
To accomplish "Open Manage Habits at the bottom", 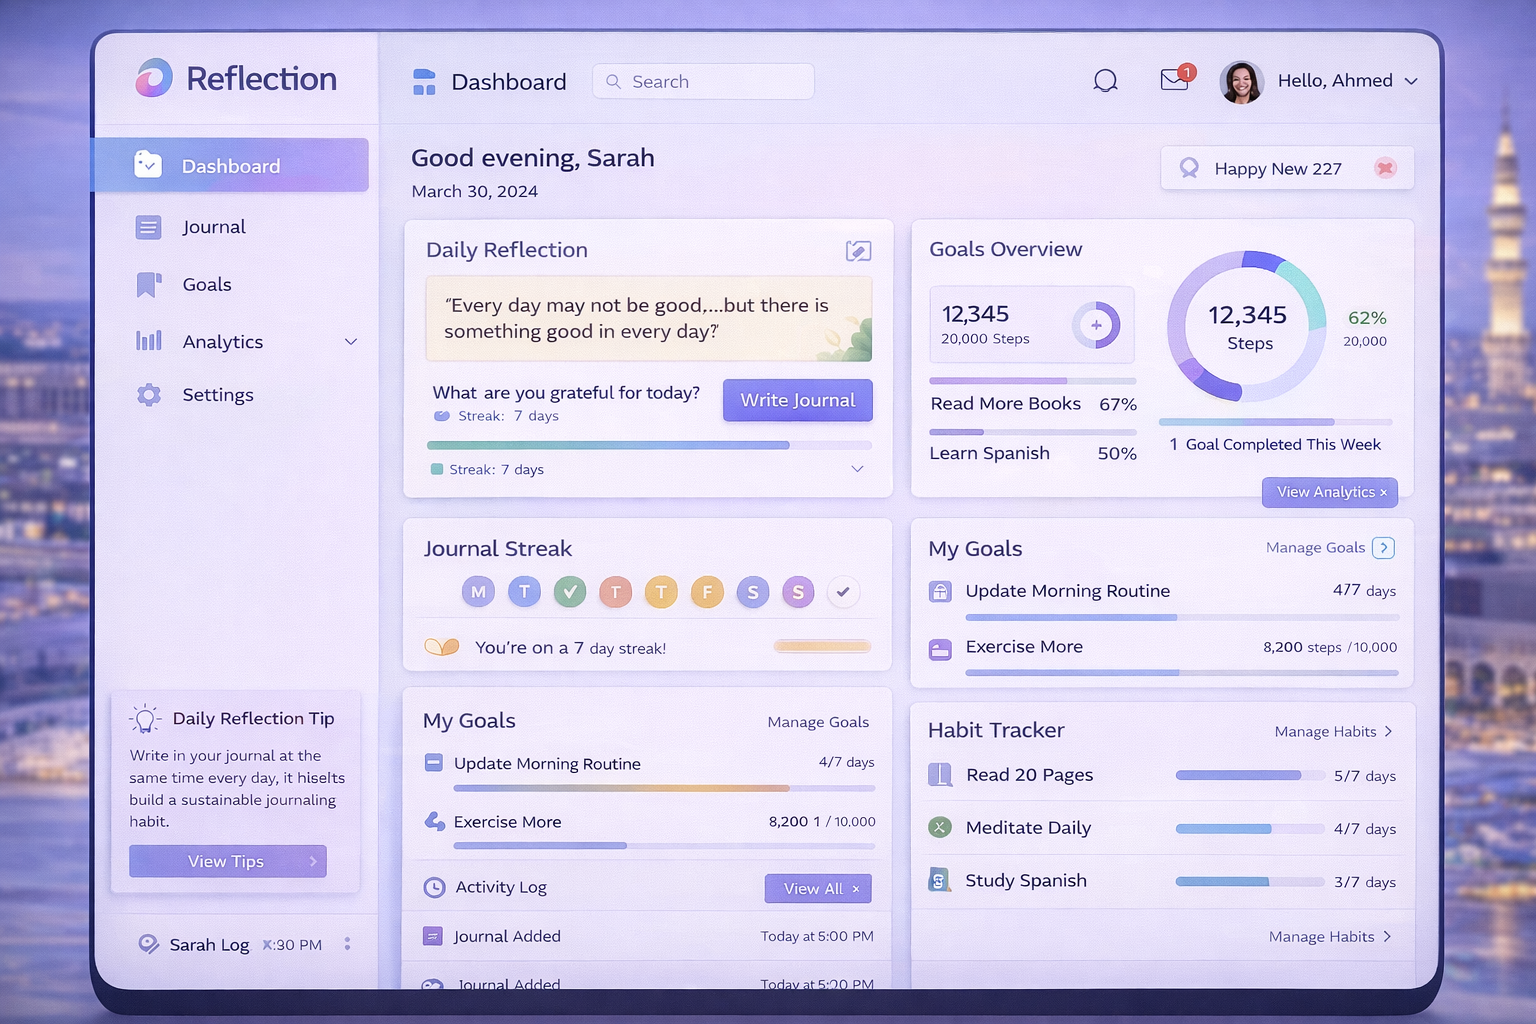I will pos(1329,936).
